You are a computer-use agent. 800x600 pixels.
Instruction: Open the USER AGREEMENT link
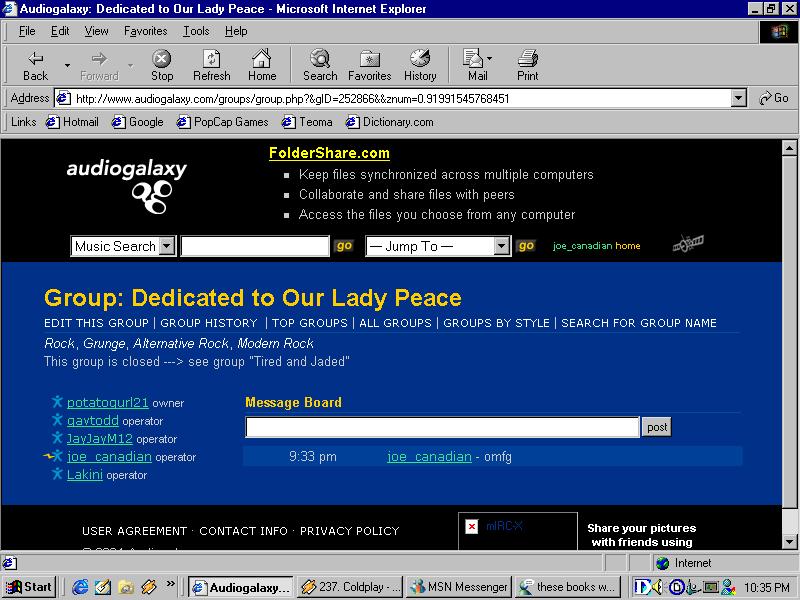tap(134, 531)
